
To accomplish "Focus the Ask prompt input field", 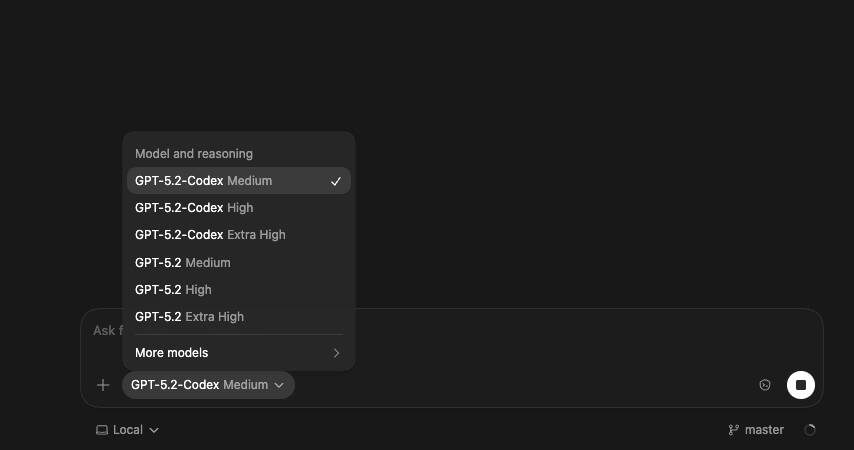I will 550,330.
